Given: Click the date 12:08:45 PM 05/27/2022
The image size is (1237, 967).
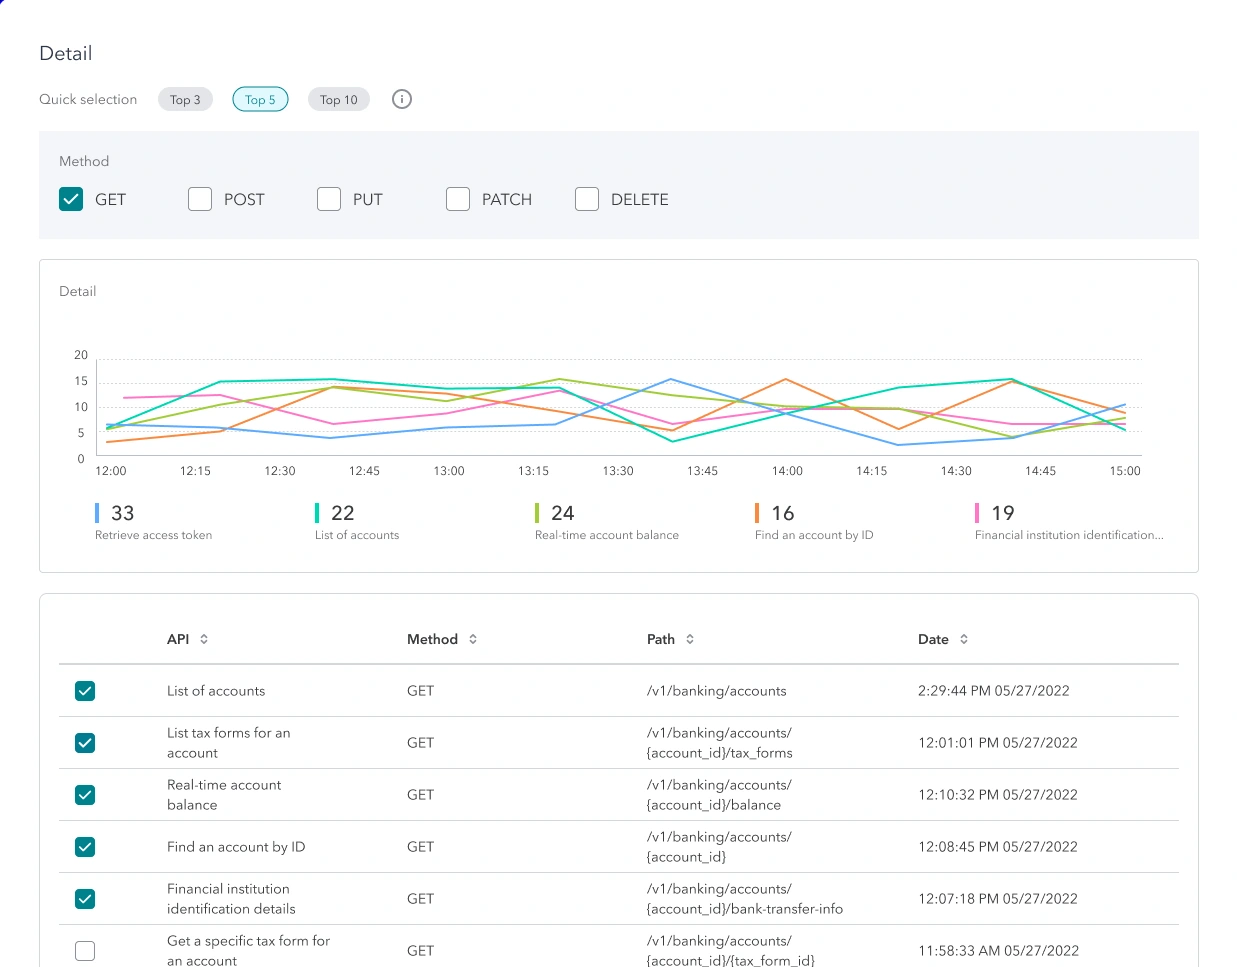Looking at the screenshot, I should 998,847.
